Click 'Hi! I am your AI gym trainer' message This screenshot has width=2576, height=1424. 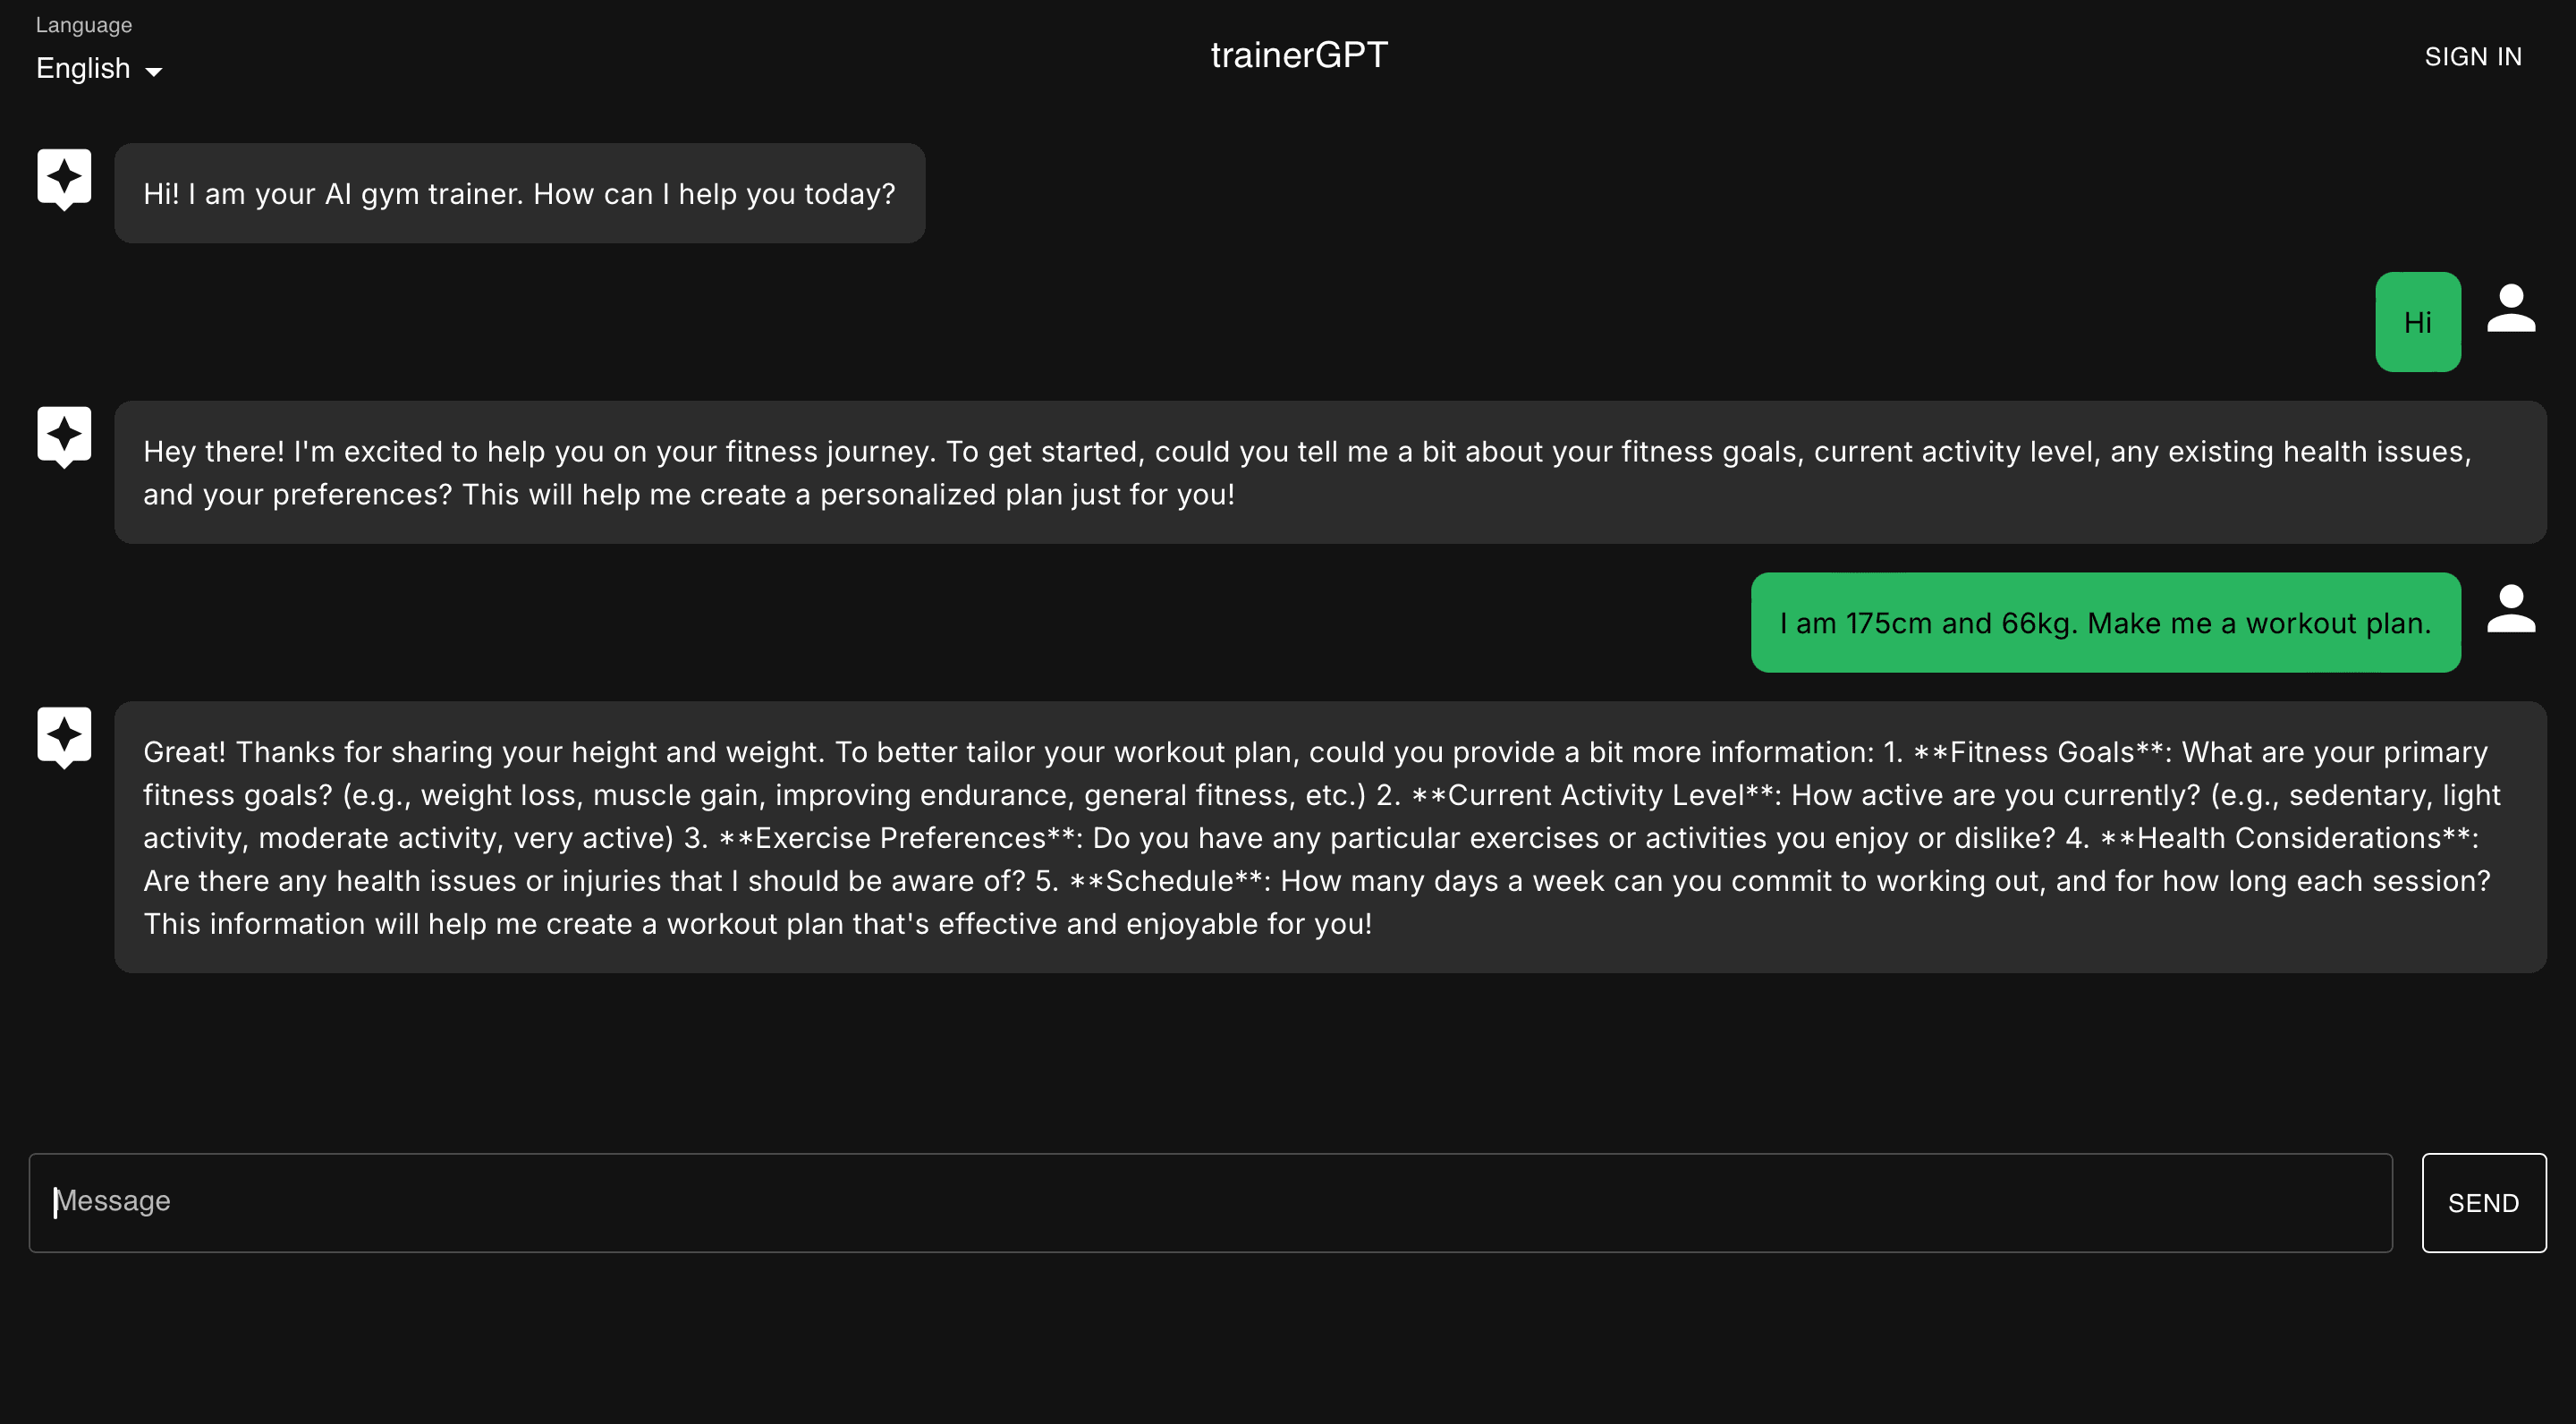520,193
